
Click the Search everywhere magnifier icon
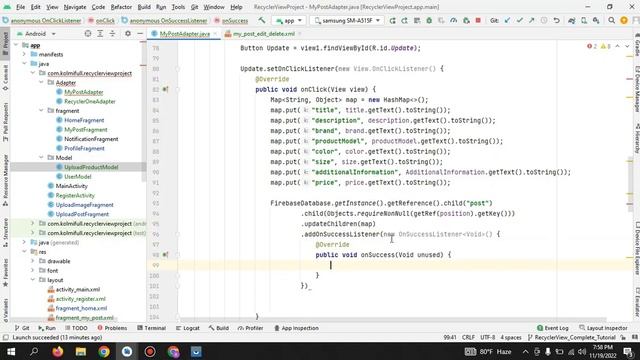(611, 20)
